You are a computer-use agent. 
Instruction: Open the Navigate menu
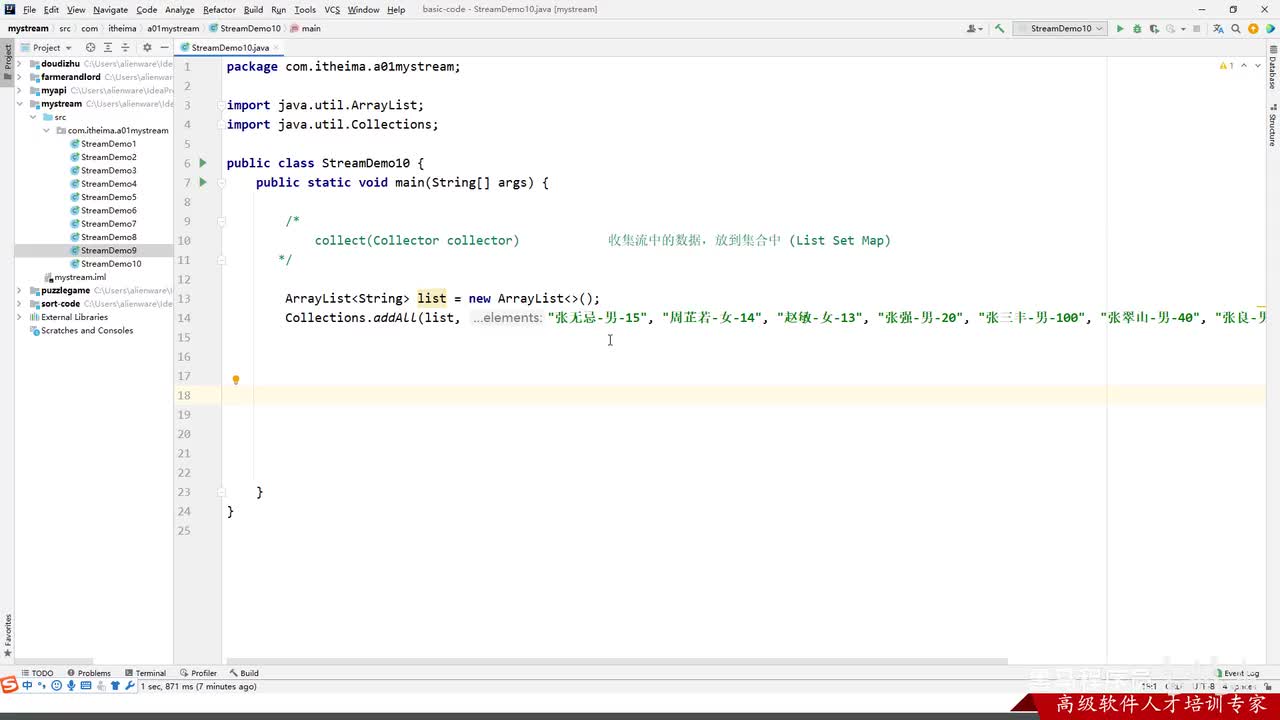[x=110, y=9]
